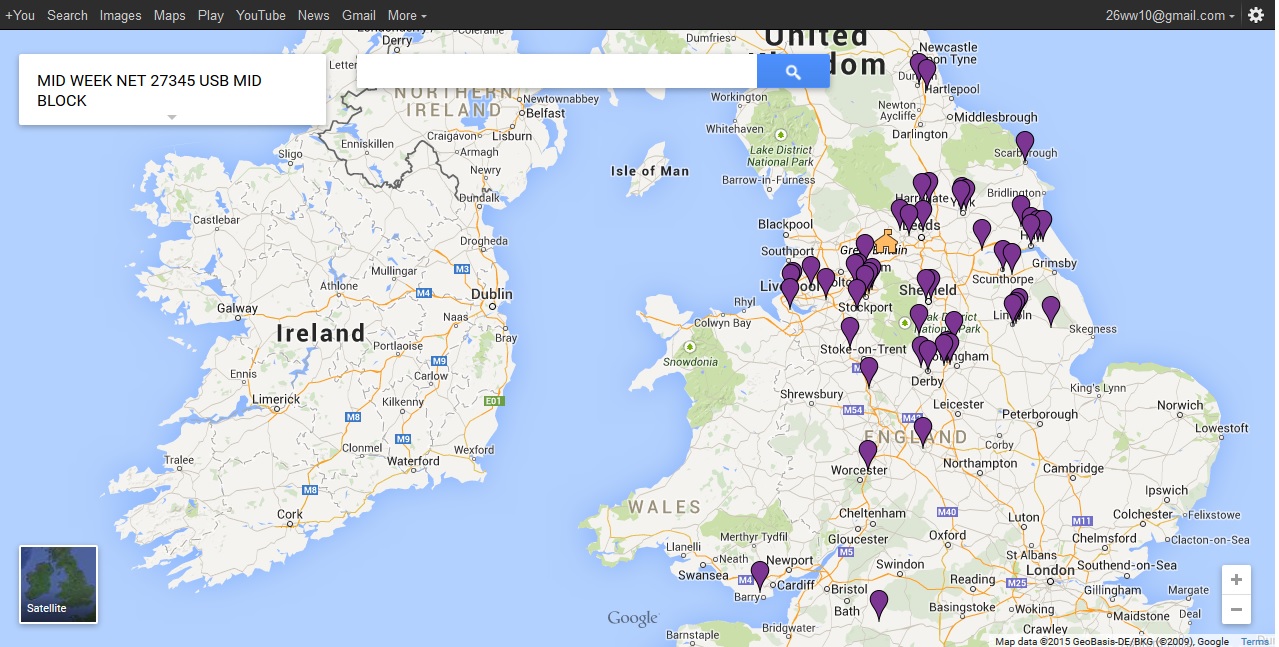The width and height of the screenshot is (1279, 647).
Task: Click the Cambridge label on the map
Action: 1074,468
